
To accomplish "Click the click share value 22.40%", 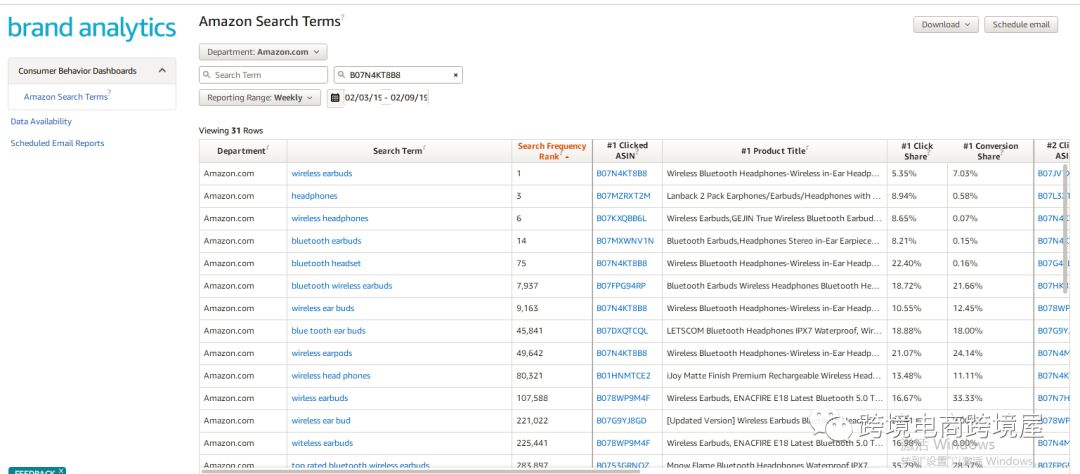I will click(906, 263).
